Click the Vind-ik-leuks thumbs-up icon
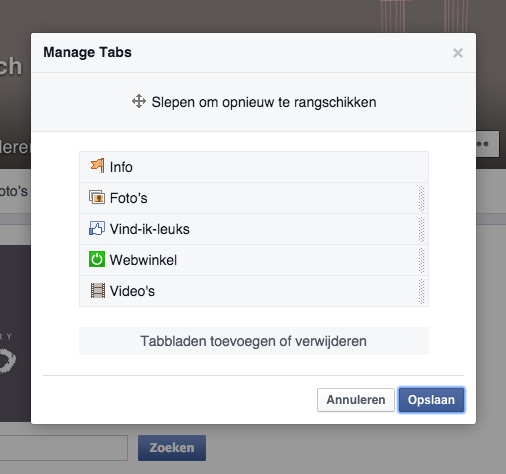The width and height of the screenshot is (506, 474). [97, 228]
